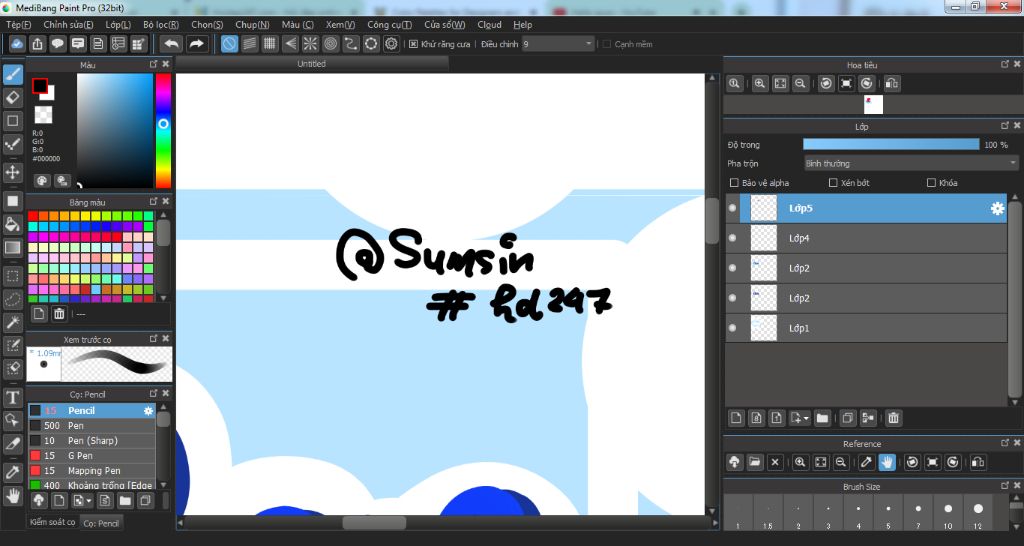1024x546 pixels.
Task: Choose the G Pen brush
Action: click(91, 455)
